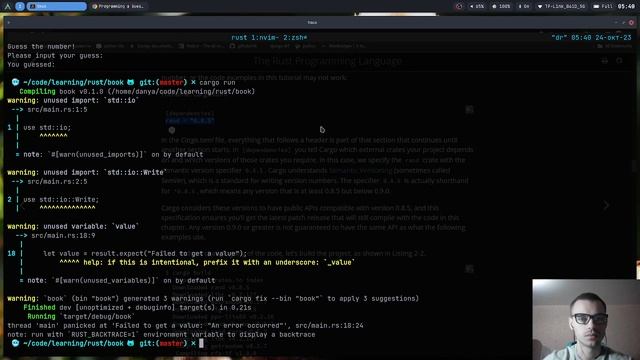Open the 65% volume indicator

pyautogui.click(x=477, y=6)
